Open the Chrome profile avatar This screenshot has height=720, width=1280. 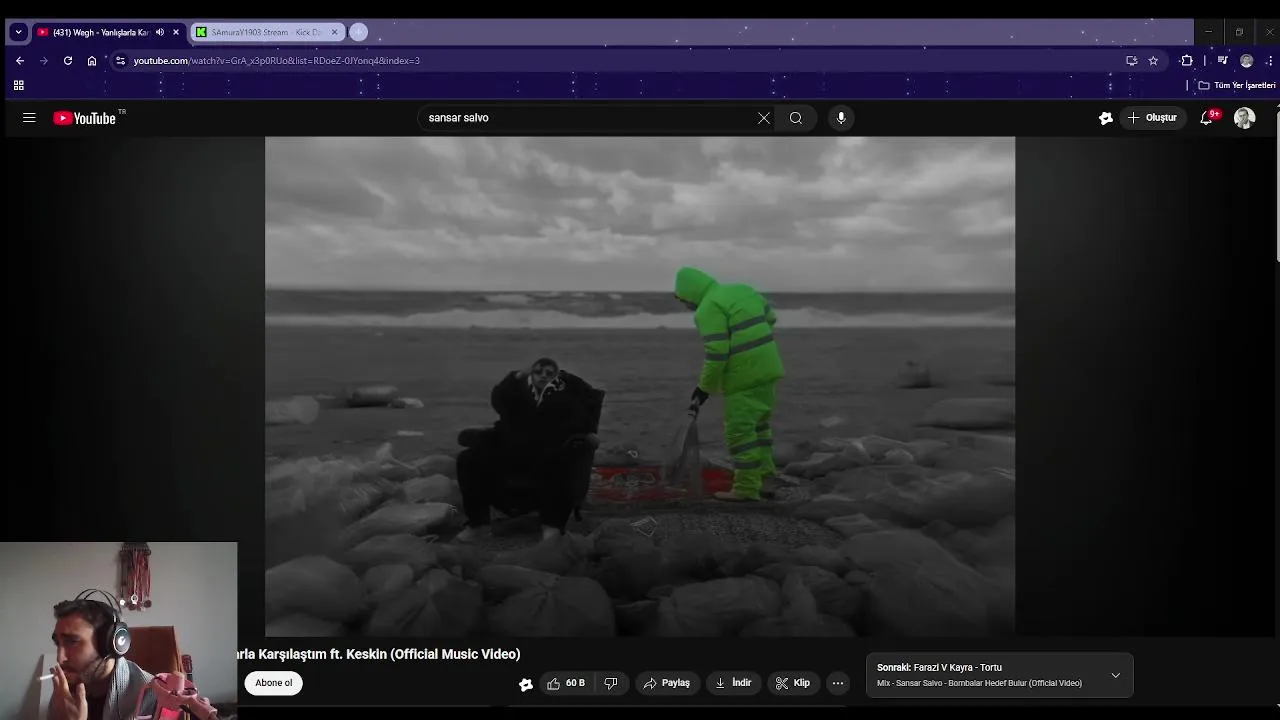point(1246,61)
